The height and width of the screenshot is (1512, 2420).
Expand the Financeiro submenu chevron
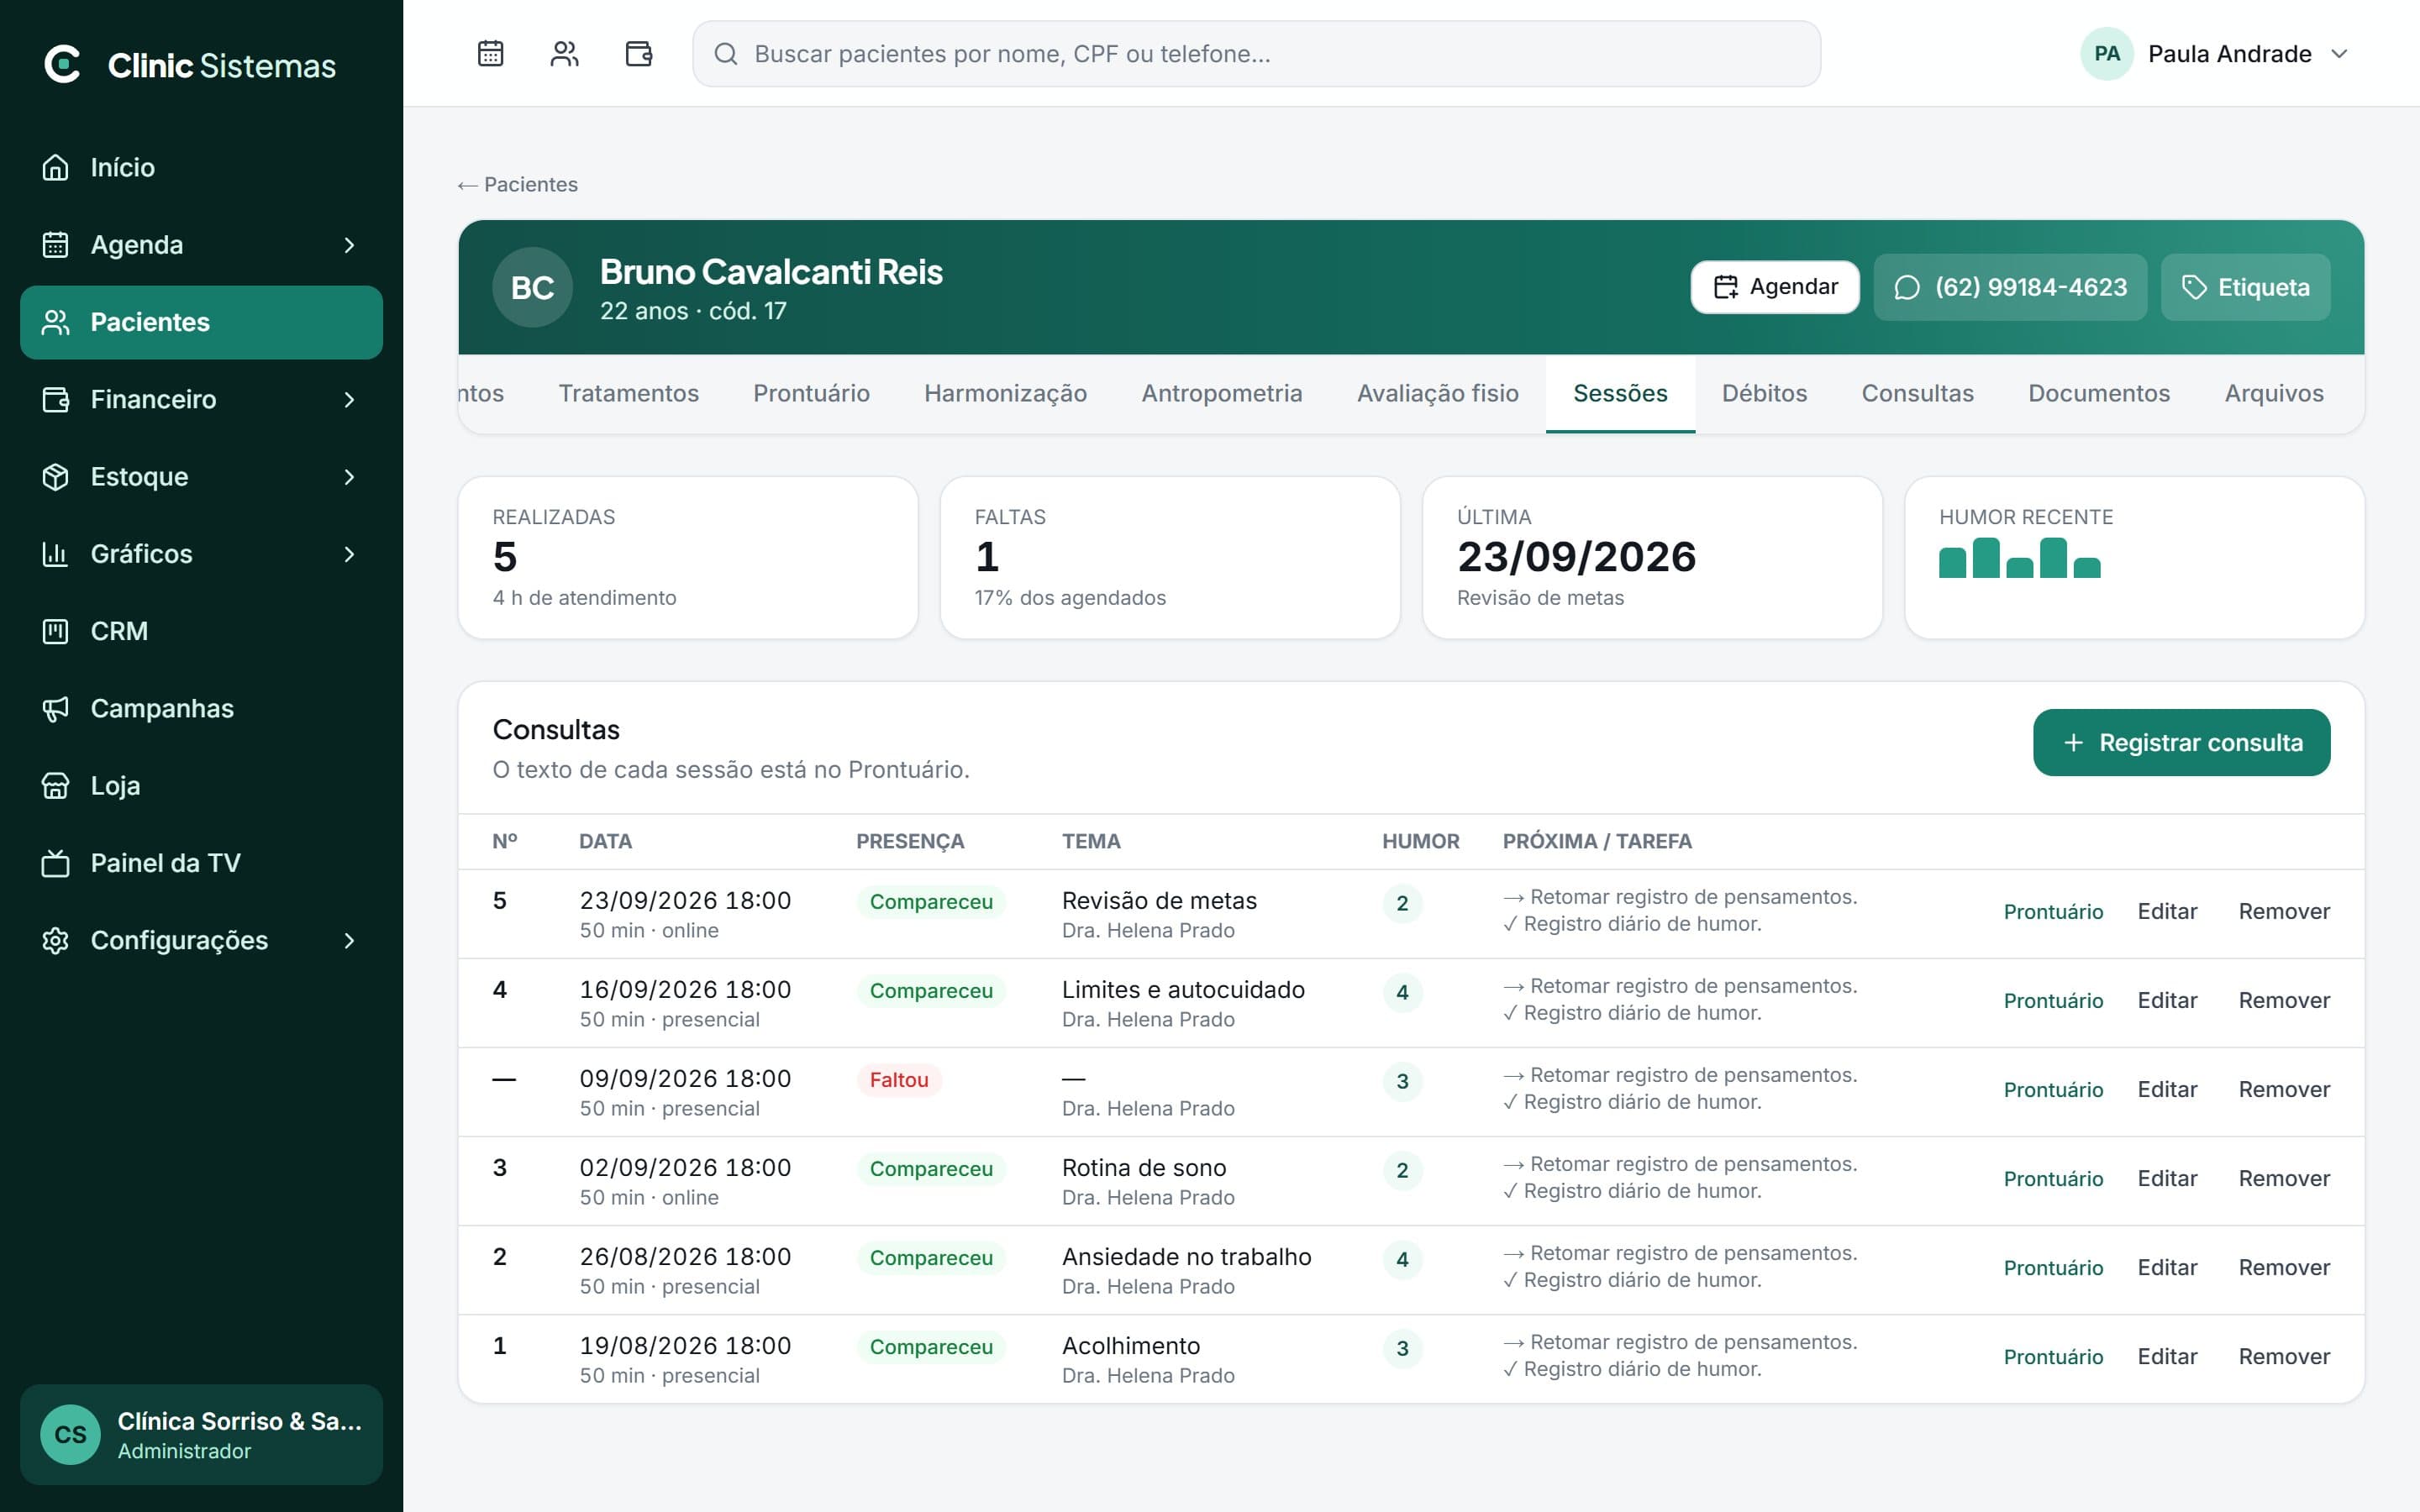pyautogui.click(x=349, y=400)
